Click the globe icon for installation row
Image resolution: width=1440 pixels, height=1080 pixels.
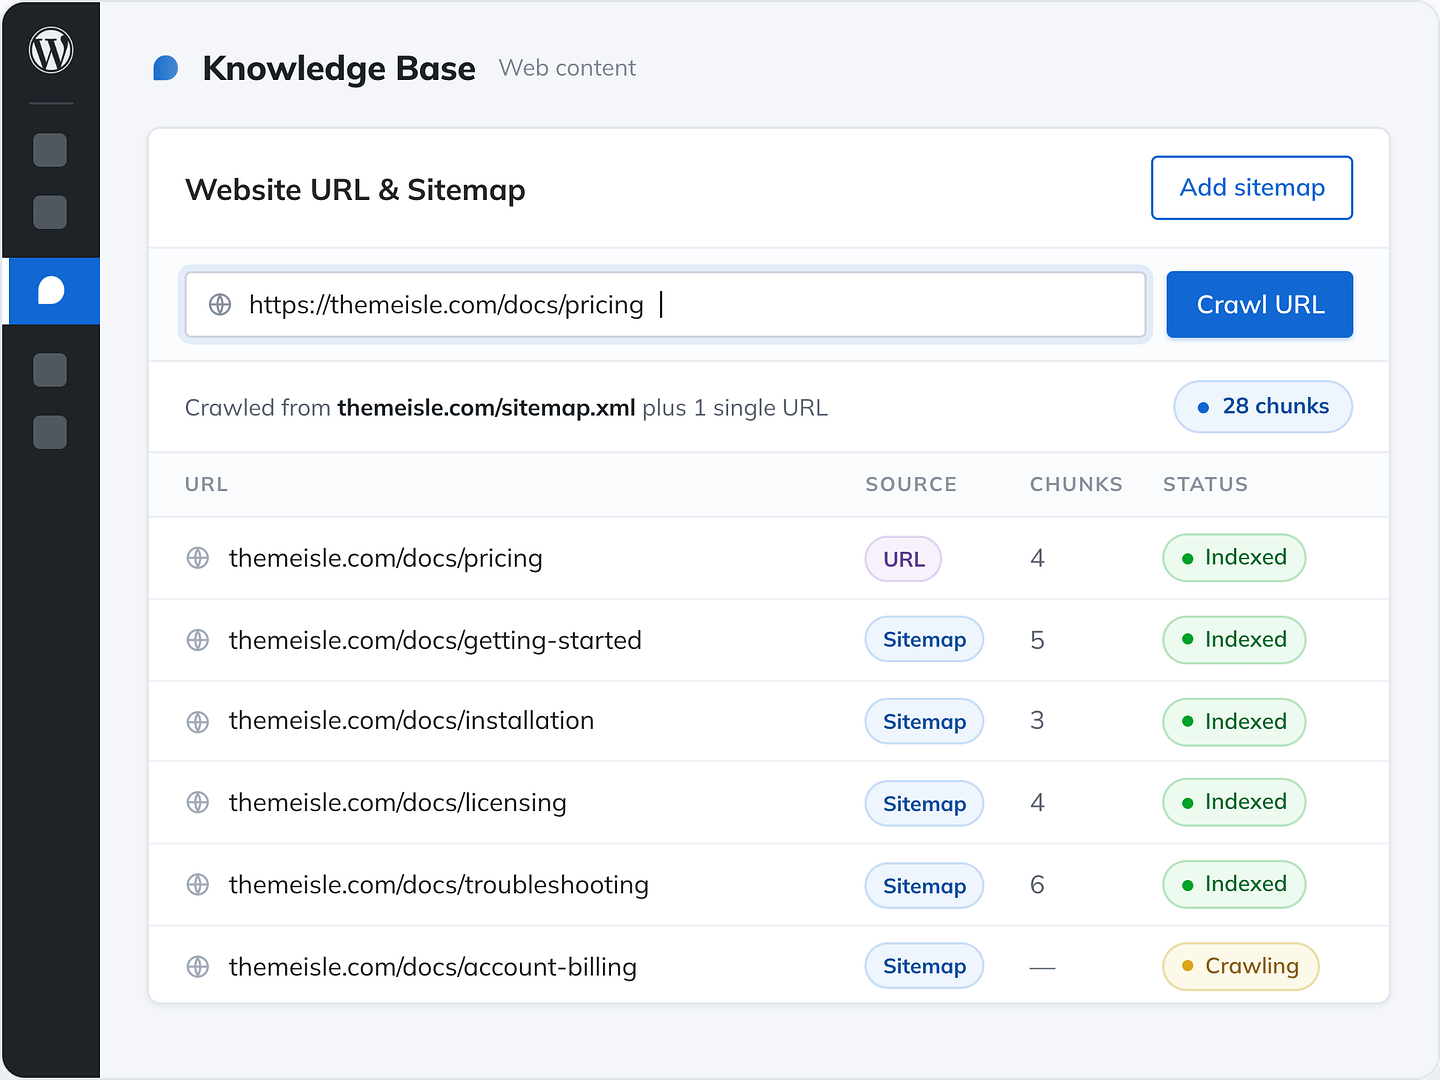tap(198, 721)
